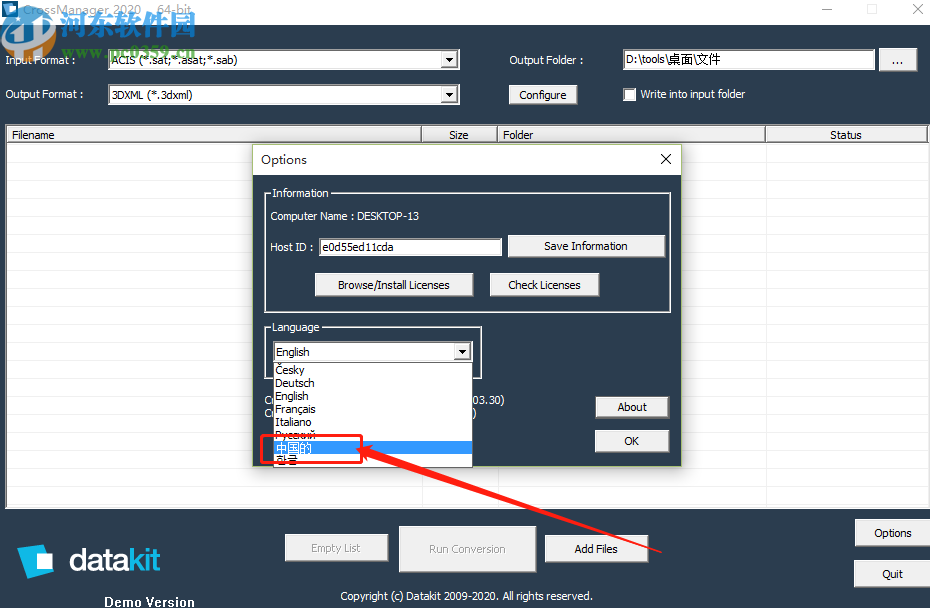Click Save Information button
Image resolution: width=930 pixels, height=608 pixels.
click(x=586, y=246)
